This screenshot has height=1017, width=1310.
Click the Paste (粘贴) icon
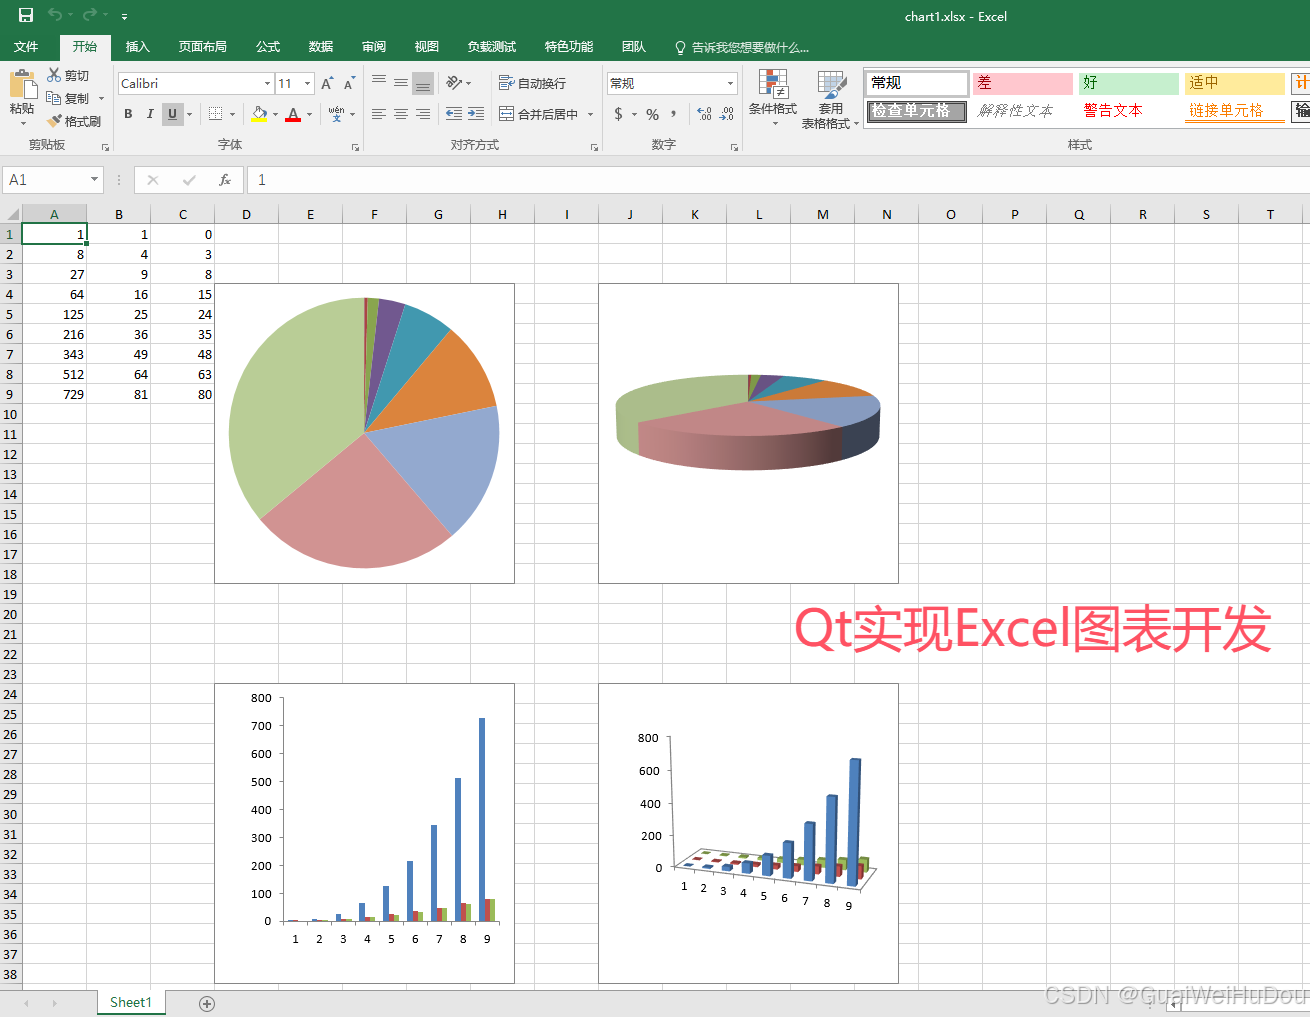click(x=22, y=84)
